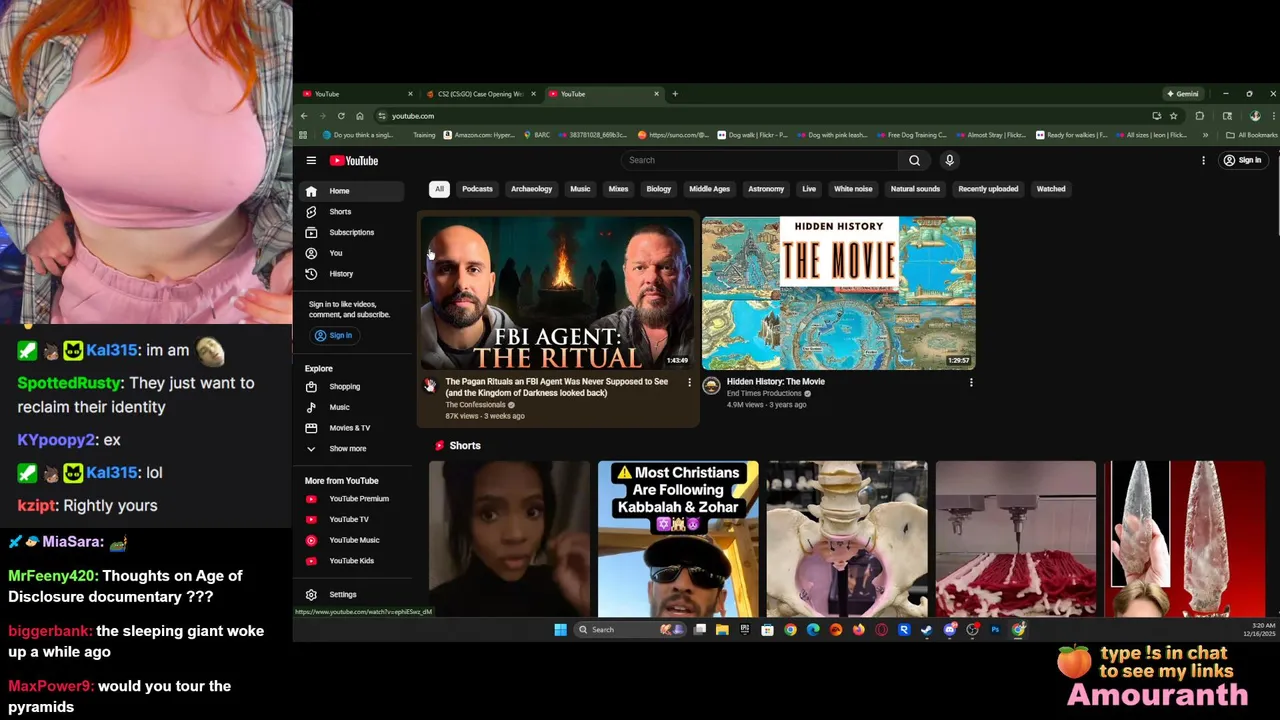
Task: Open All Bookmarks folder
Action: coord(1253,135)
